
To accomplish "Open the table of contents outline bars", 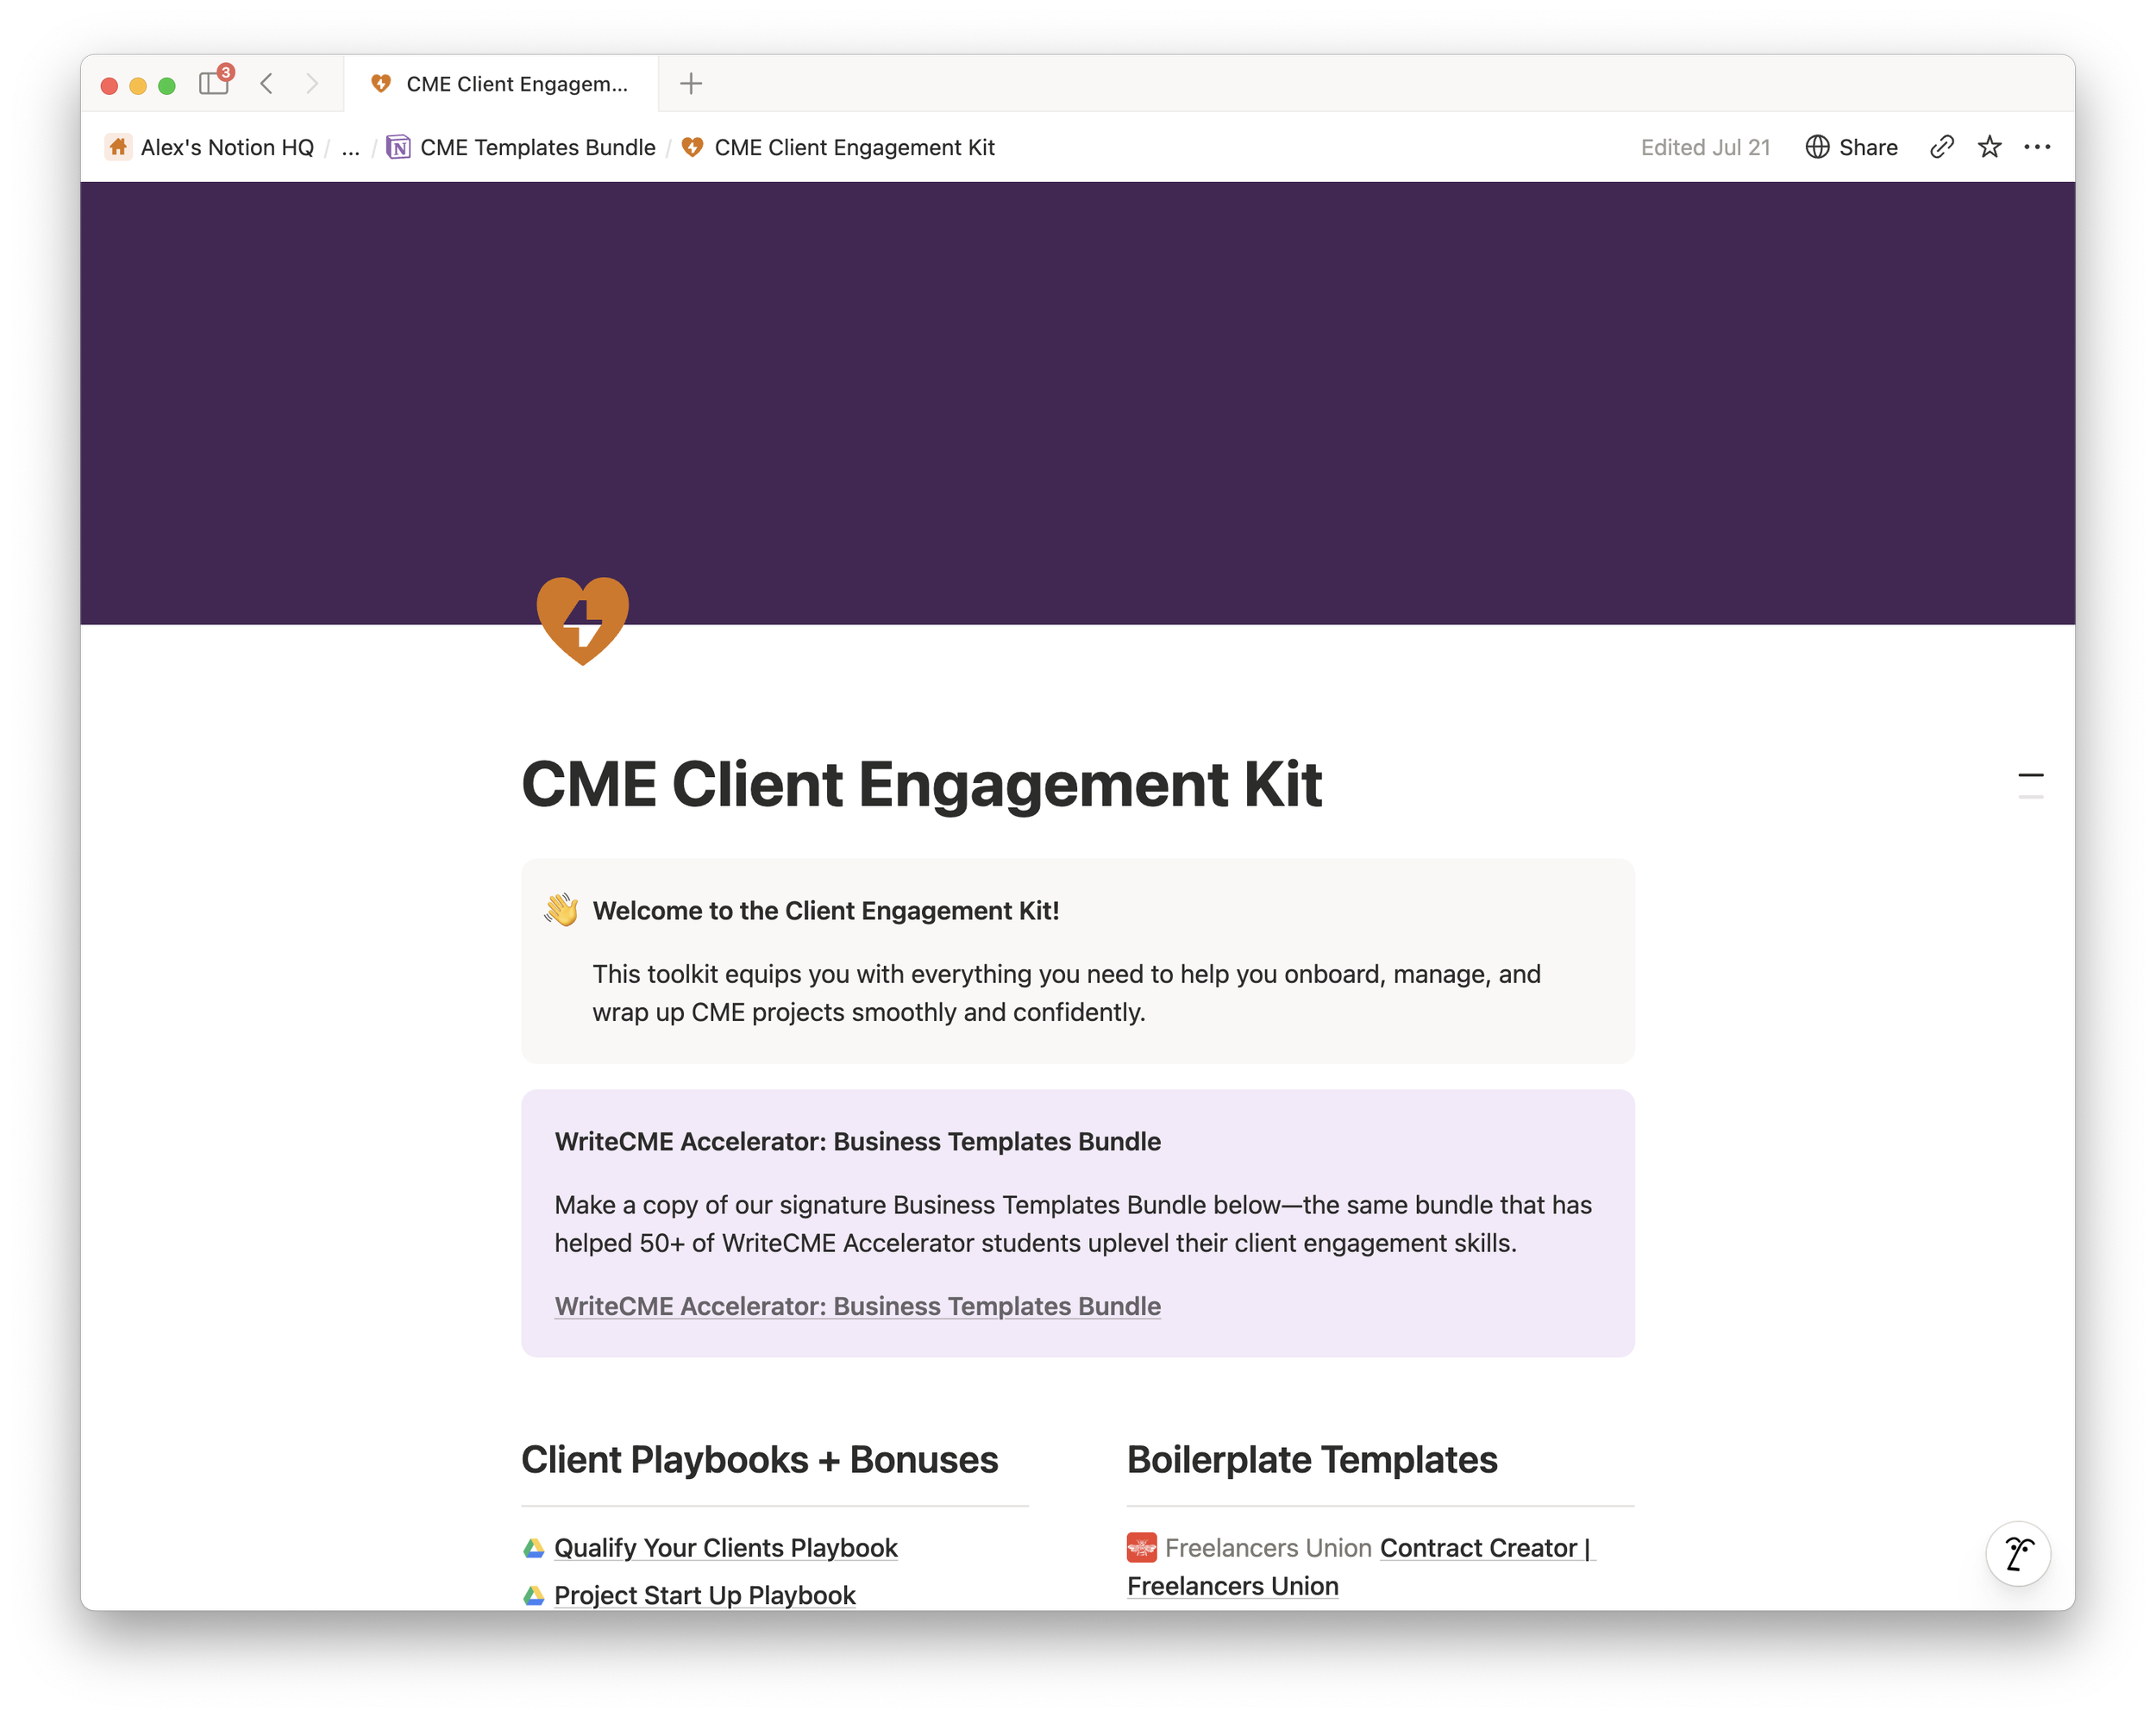I will (x=2031, y=785).
